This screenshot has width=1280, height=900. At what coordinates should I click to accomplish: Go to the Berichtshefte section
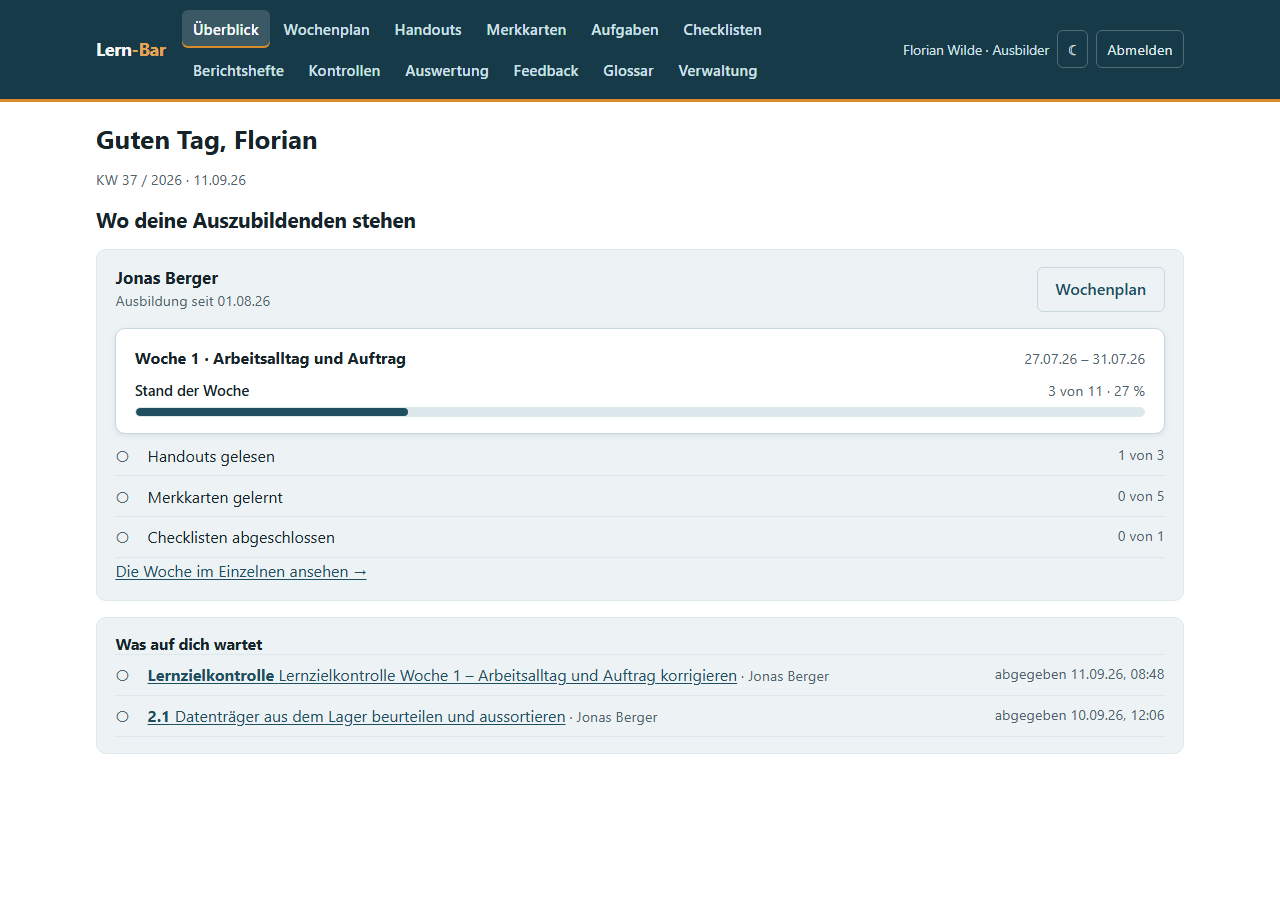tap(238, 70)
